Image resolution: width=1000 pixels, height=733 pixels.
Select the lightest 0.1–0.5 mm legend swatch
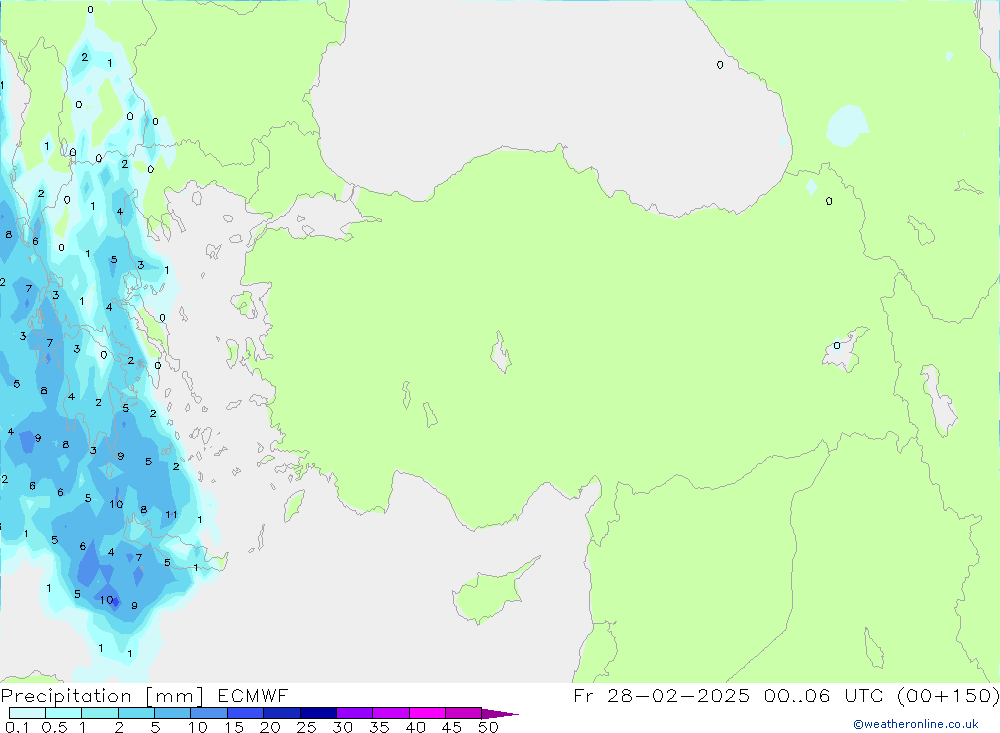coord(27,713)
